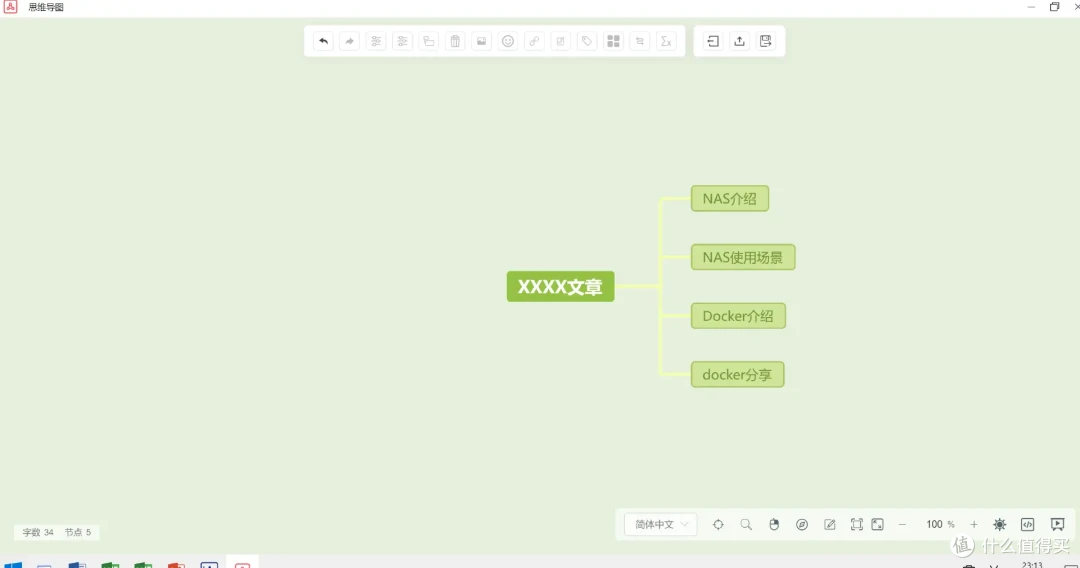
Task: Click the 思维导图 window title text
Action: click(x=45, y=7)
